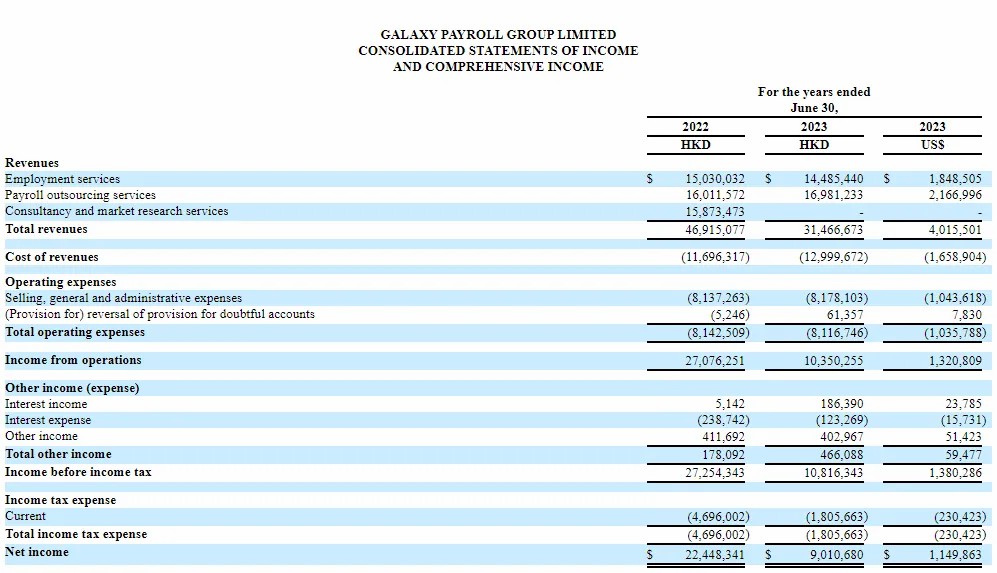
Task: Click the value 178,092
Action: click(x=724, y=455)
